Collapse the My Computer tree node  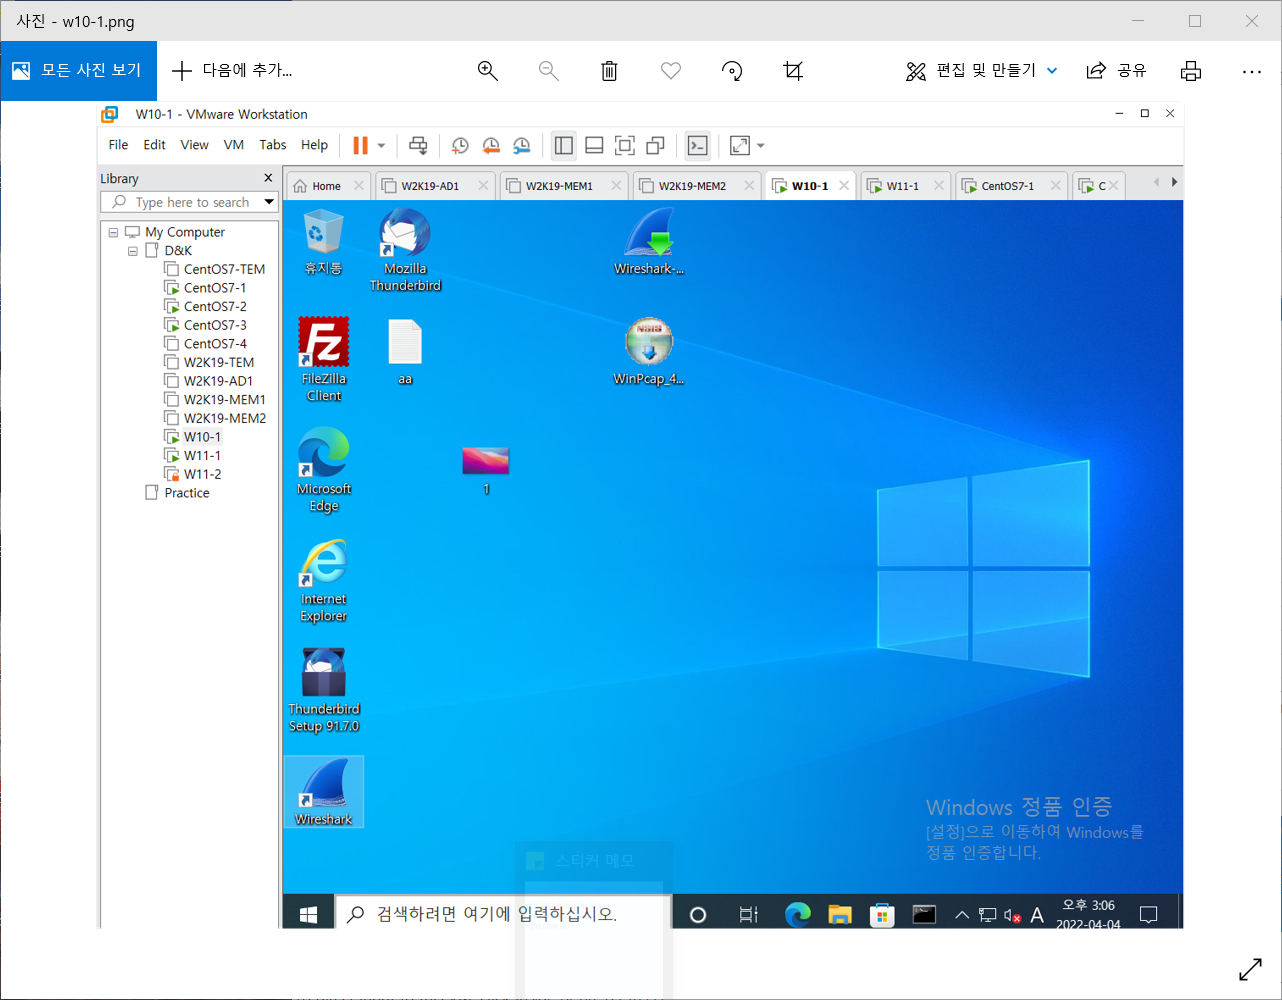point(114,232)
